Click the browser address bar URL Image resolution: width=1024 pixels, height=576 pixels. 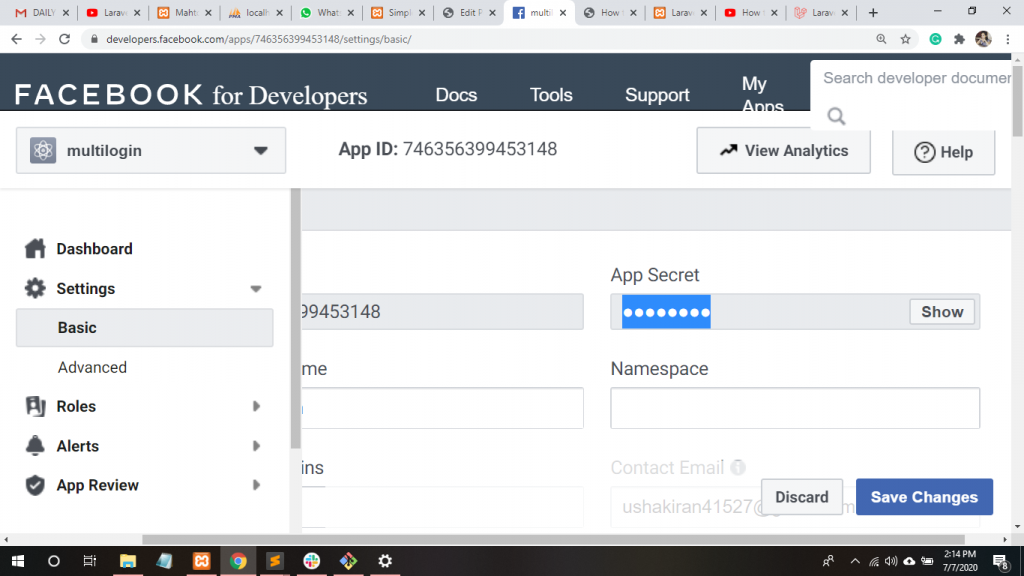(x=259, y=39)
